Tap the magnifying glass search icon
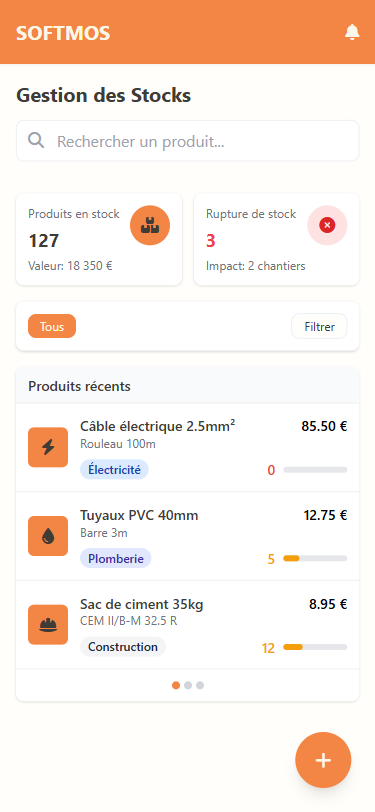 tap(36, 140)
